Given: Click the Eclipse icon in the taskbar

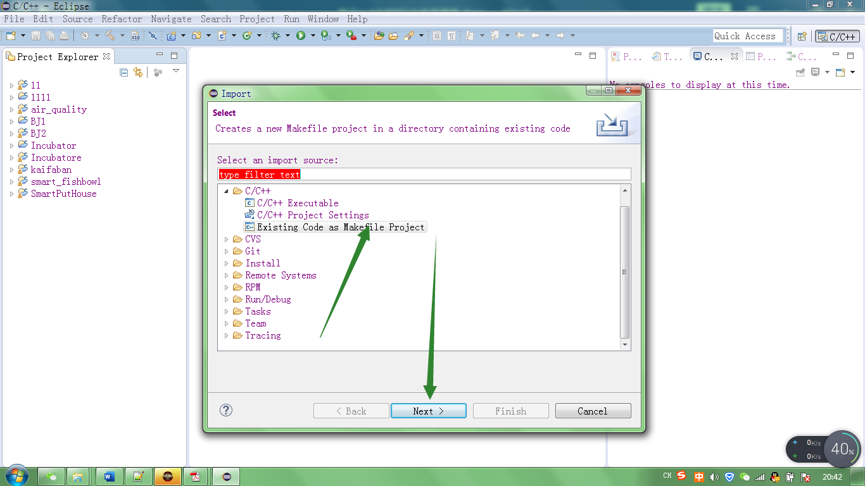Looking at the screenshot, I should tap(226, 477).
